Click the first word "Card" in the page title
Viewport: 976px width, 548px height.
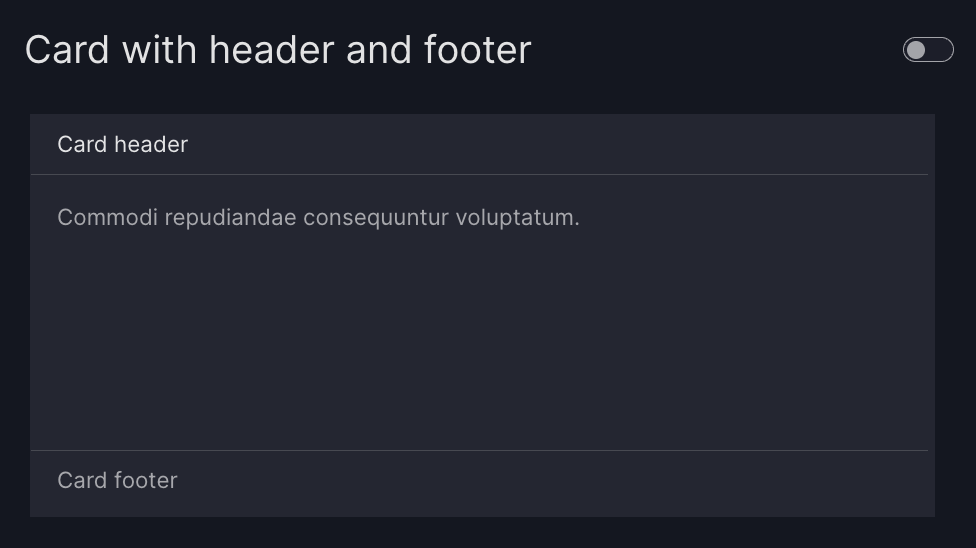[x=66, y=50]
